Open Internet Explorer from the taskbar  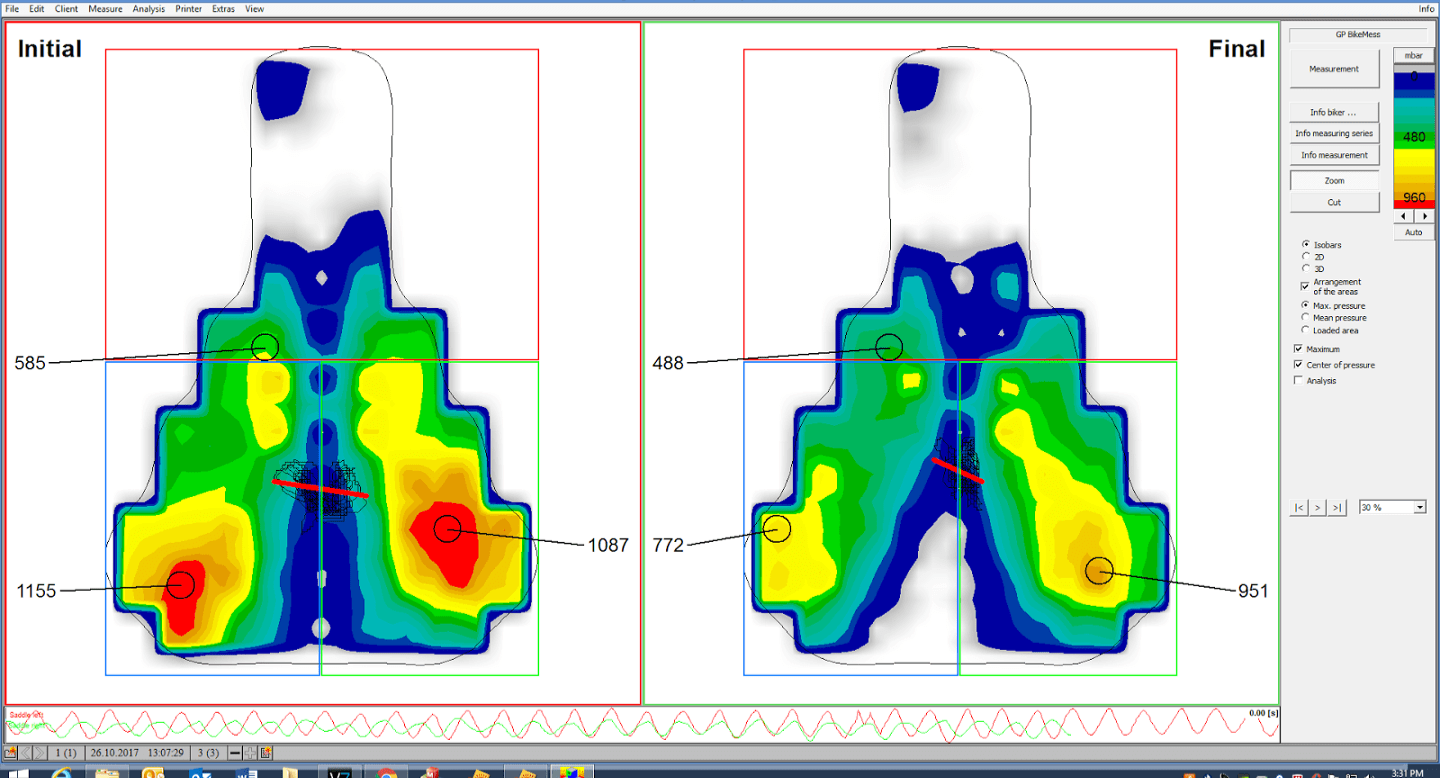pos(60,773)
